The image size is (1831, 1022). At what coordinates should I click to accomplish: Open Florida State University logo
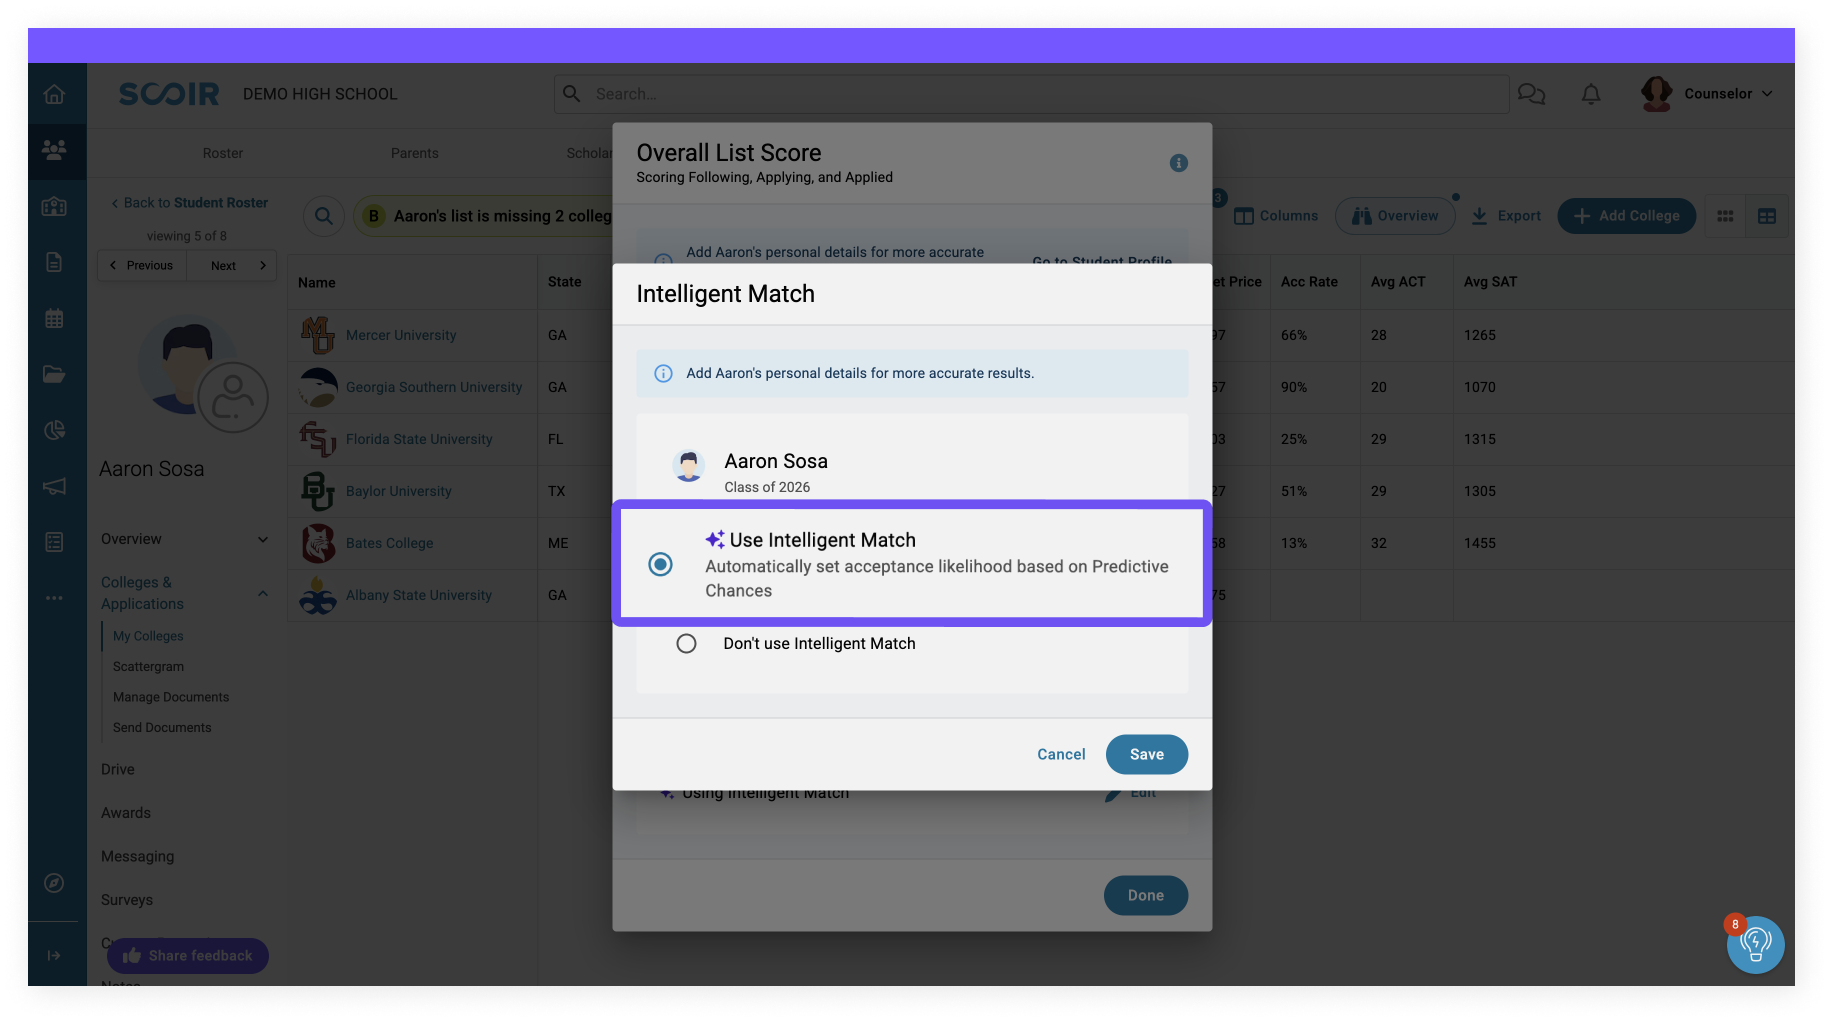[x=318, y=439]
